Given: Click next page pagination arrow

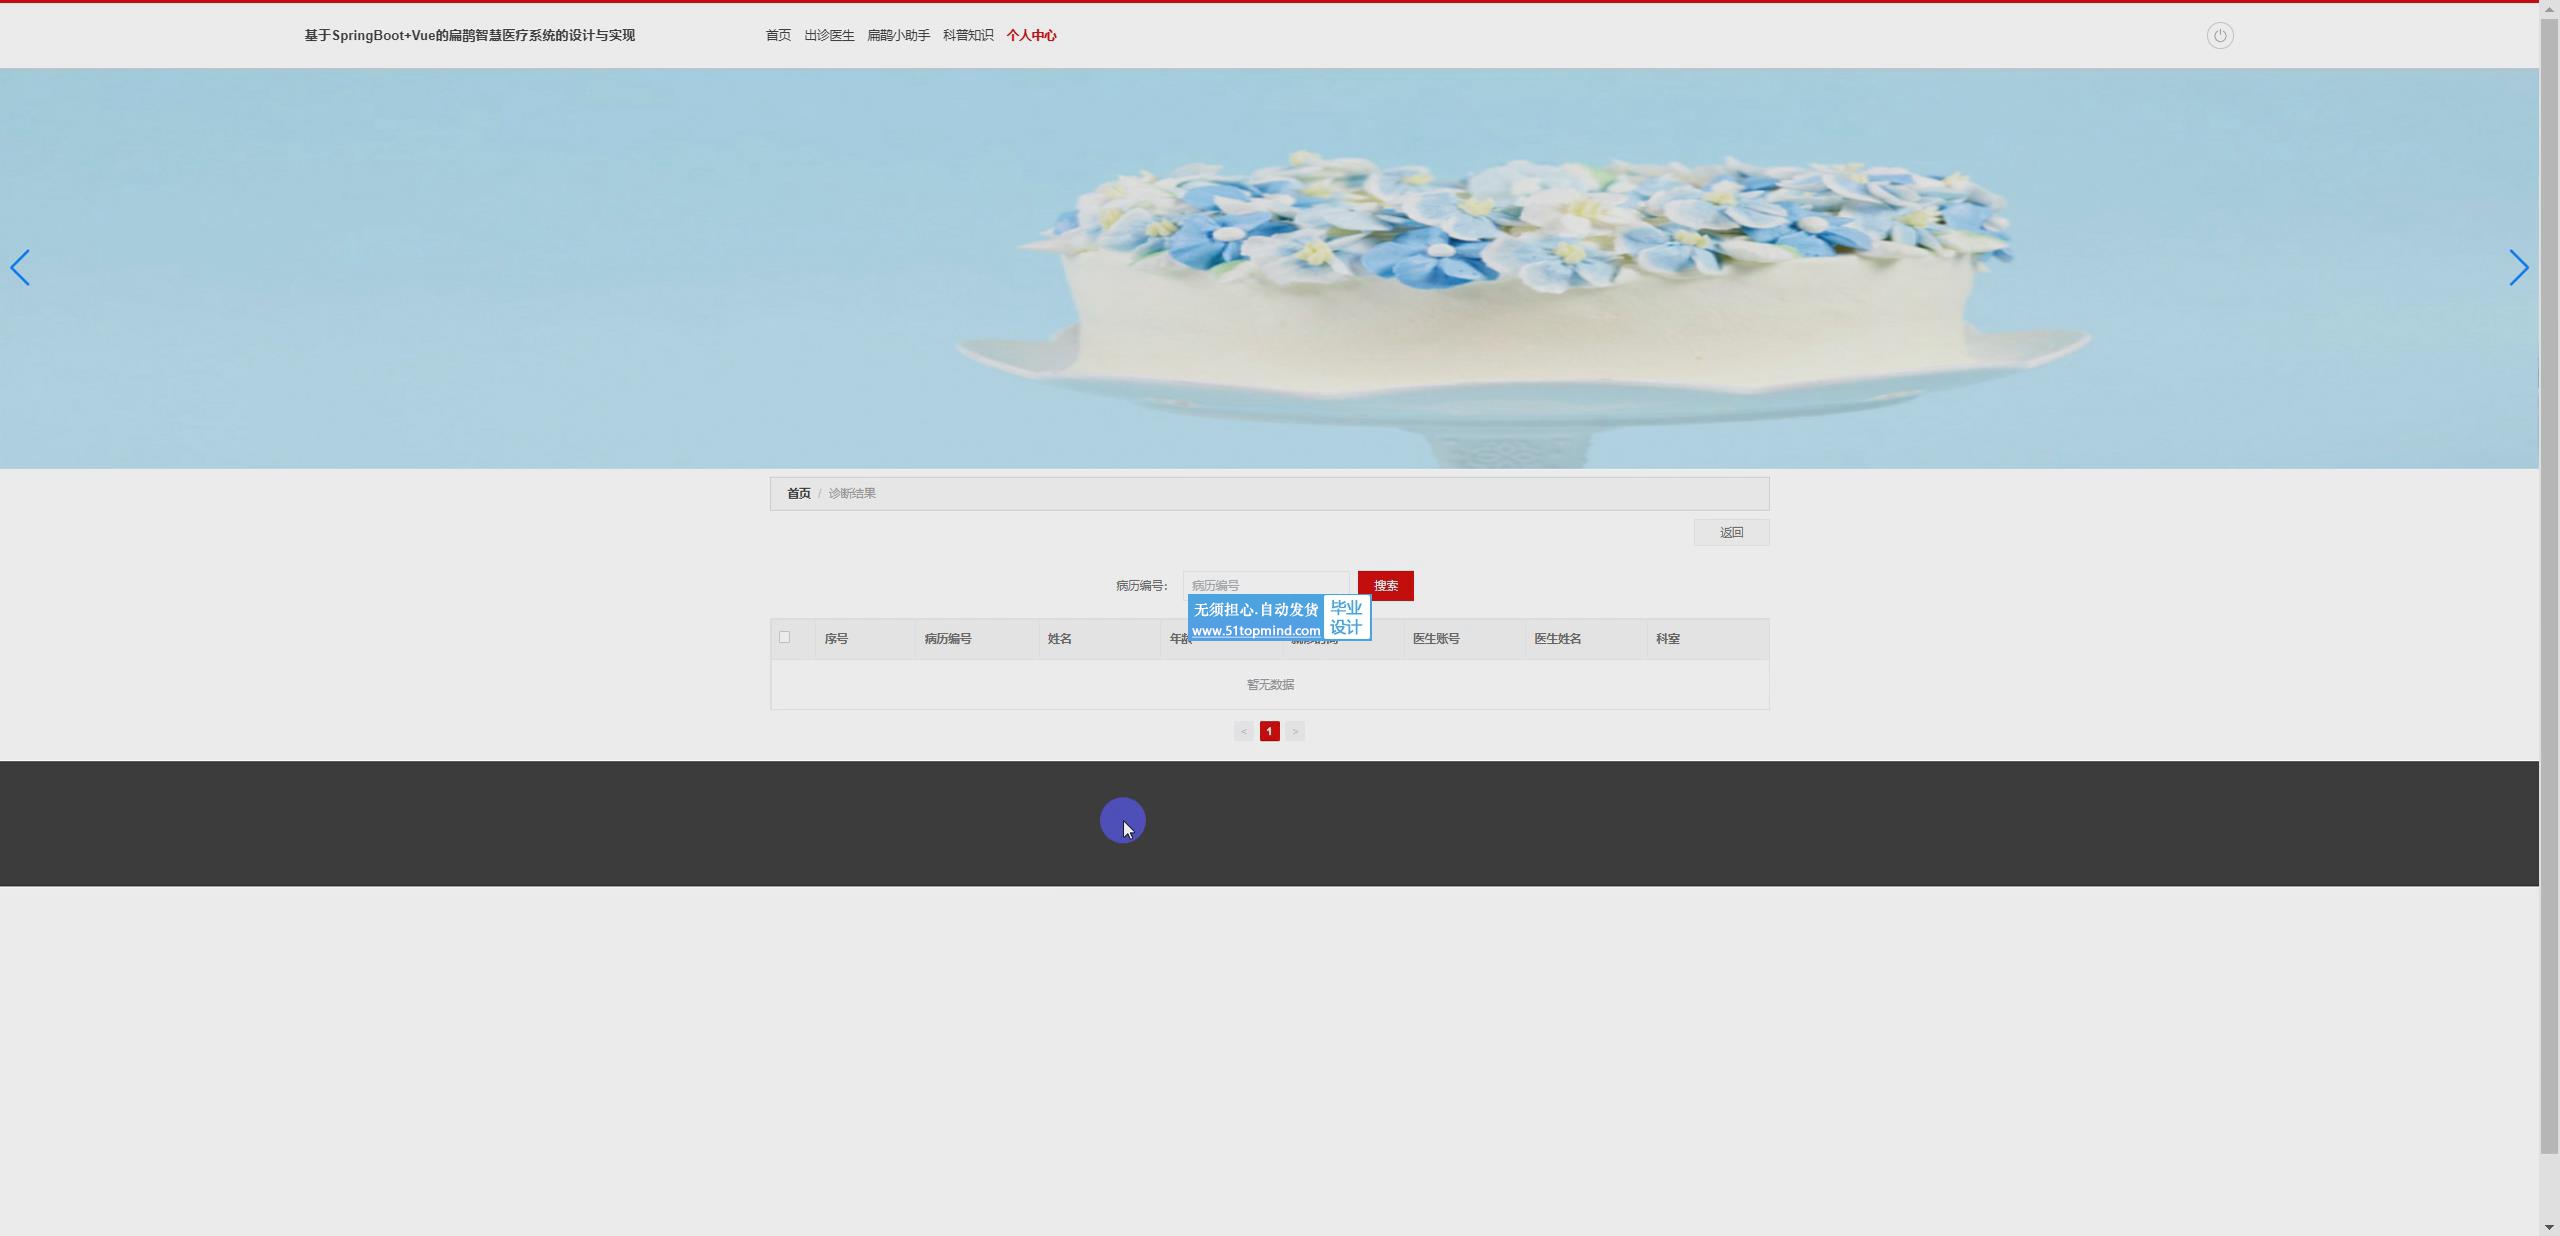Looking at the screenshot, I should (x=1295, y=731).
